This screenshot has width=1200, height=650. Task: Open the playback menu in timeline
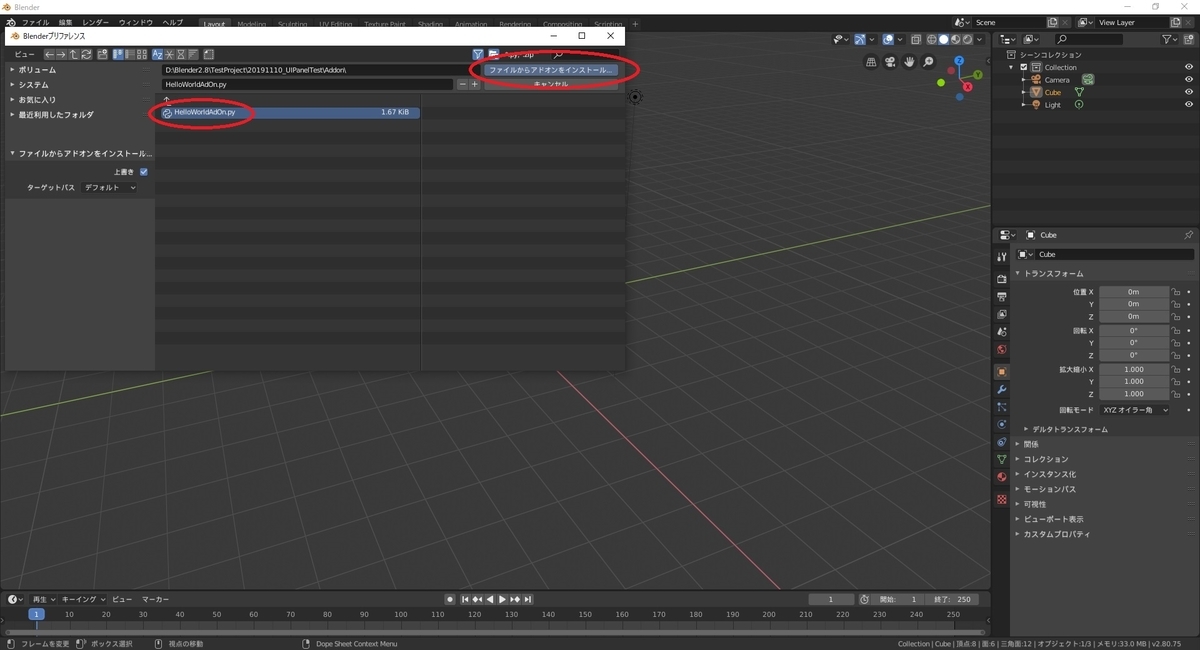click(x=43, y=599)
